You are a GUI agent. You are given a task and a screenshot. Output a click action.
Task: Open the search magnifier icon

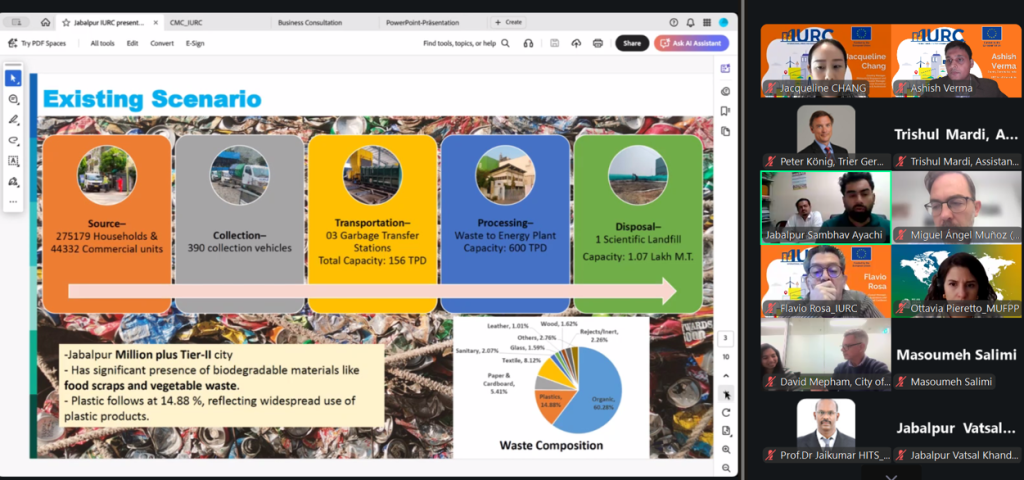pos(506,43)
